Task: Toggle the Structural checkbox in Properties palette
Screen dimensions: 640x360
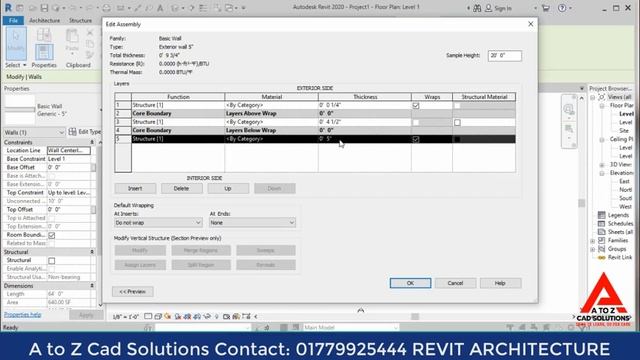Action: point(51,261)
